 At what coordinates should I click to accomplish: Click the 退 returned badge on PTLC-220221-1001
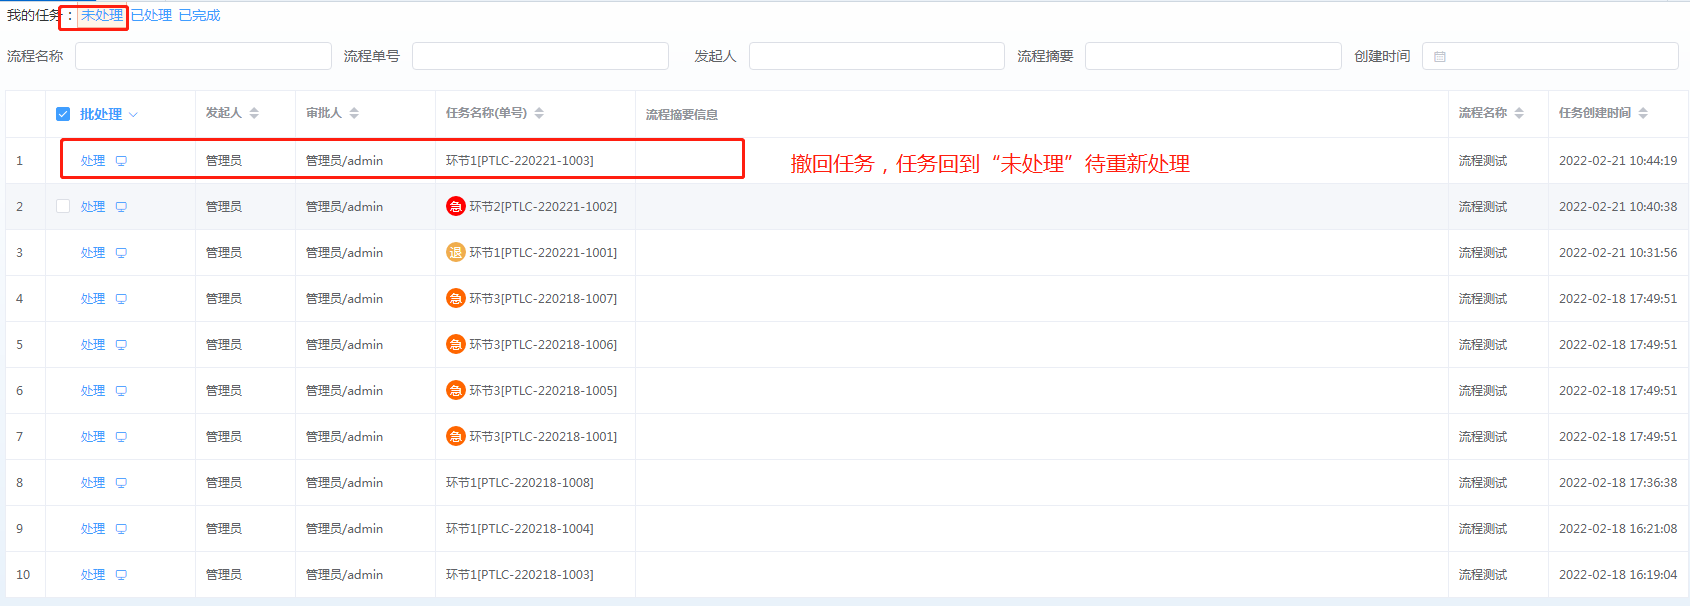point(455,253)
